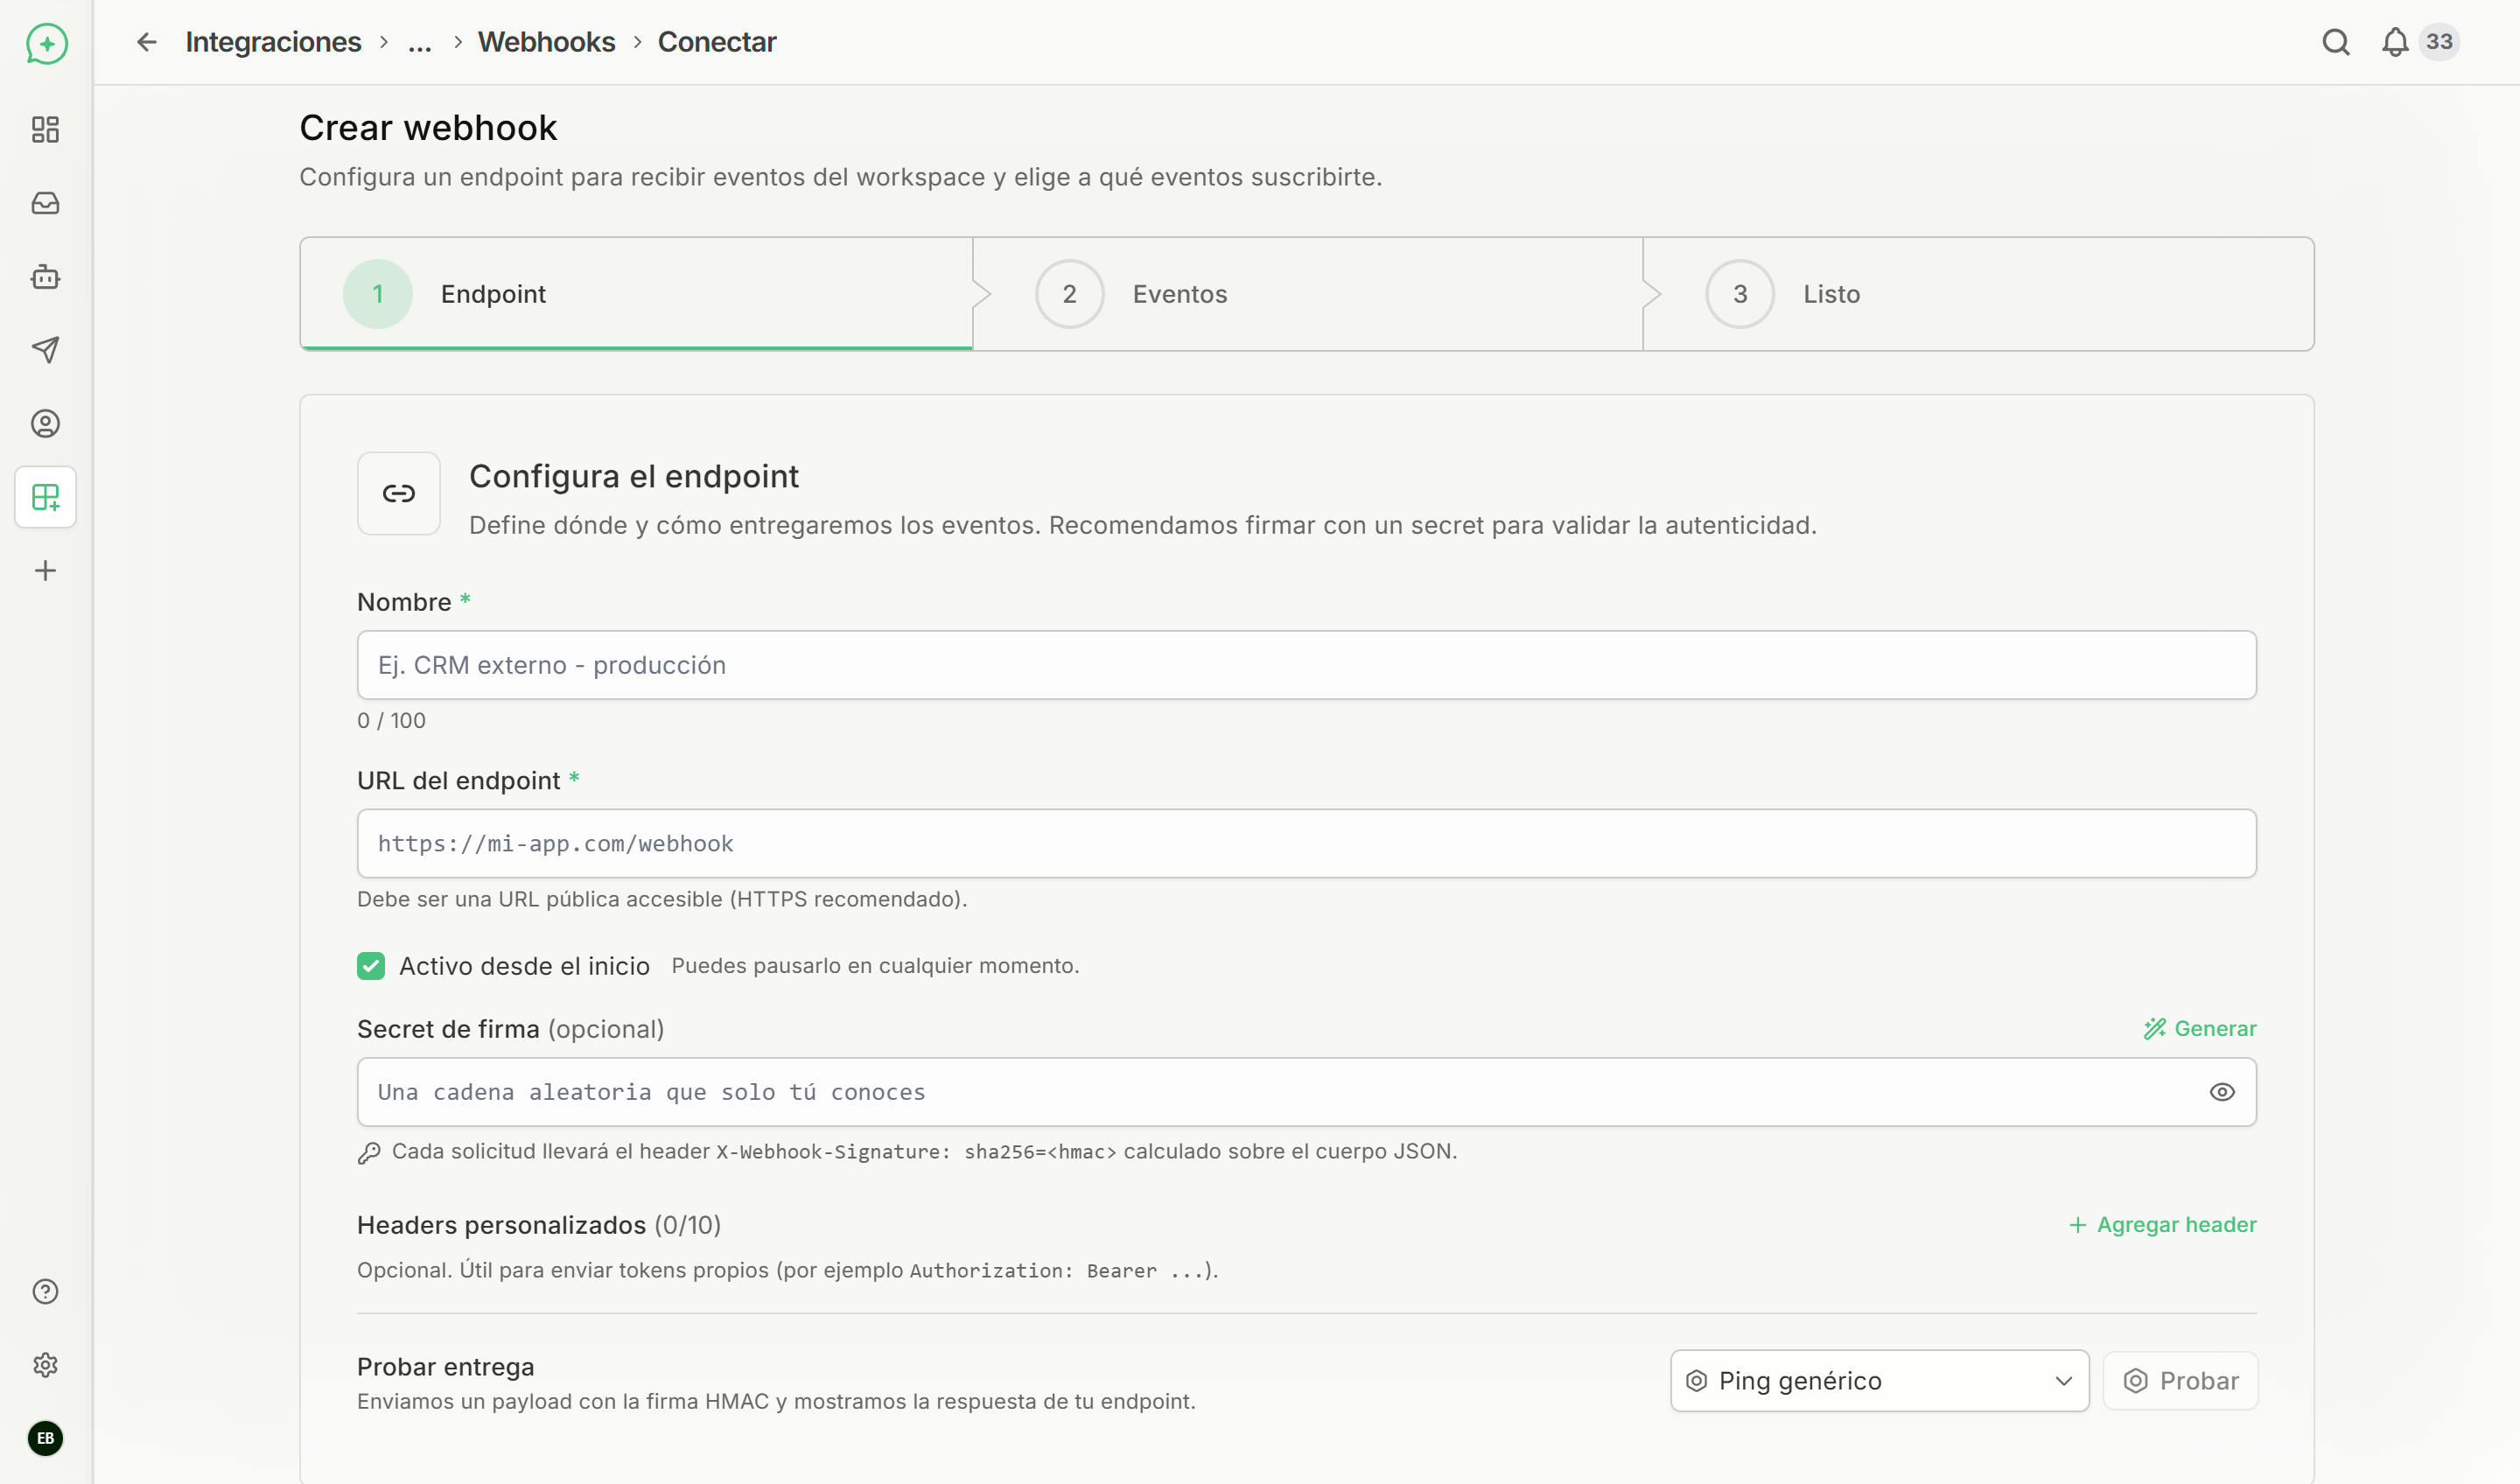Click the Activo desde el inicio label
Viewport: 2520px width, 1484px height.
click(524, 966)
